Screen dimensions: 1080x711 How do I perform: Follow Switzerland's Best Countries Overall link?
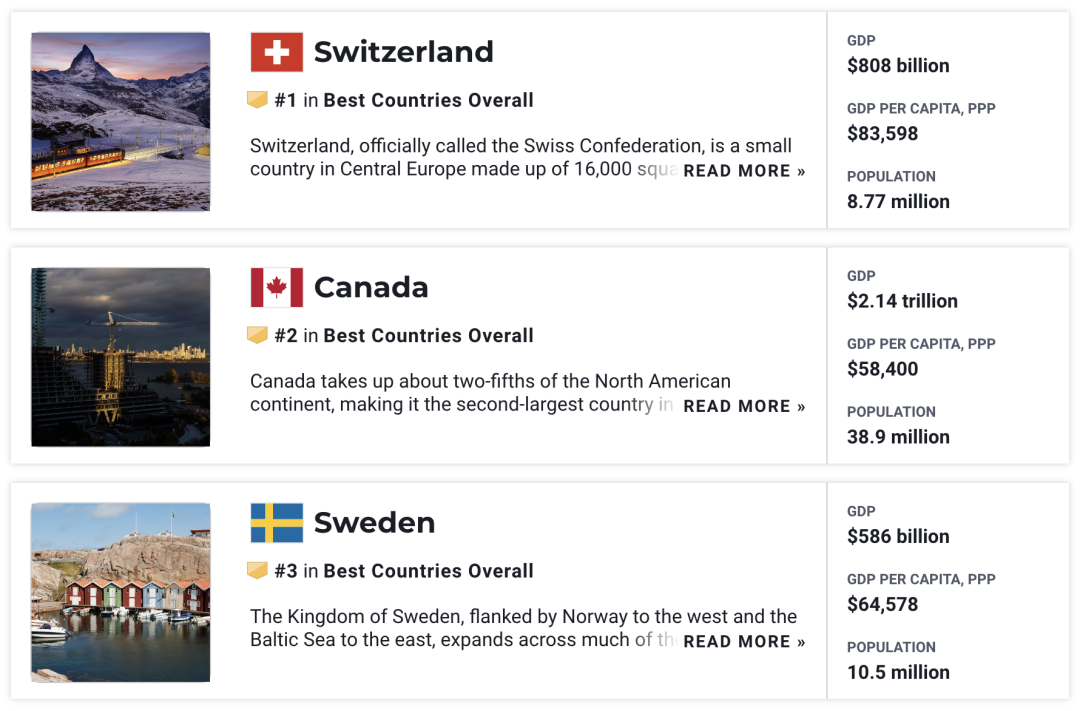tap(428, 100)
